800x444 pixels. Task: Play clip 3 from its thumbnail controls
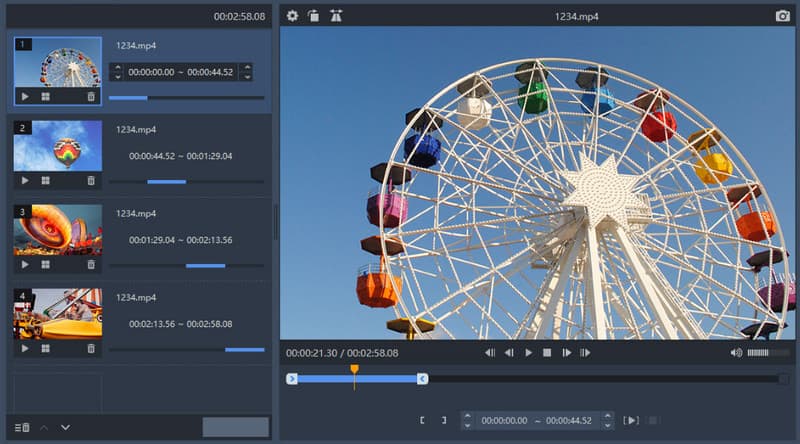click(x=25, y=265)
